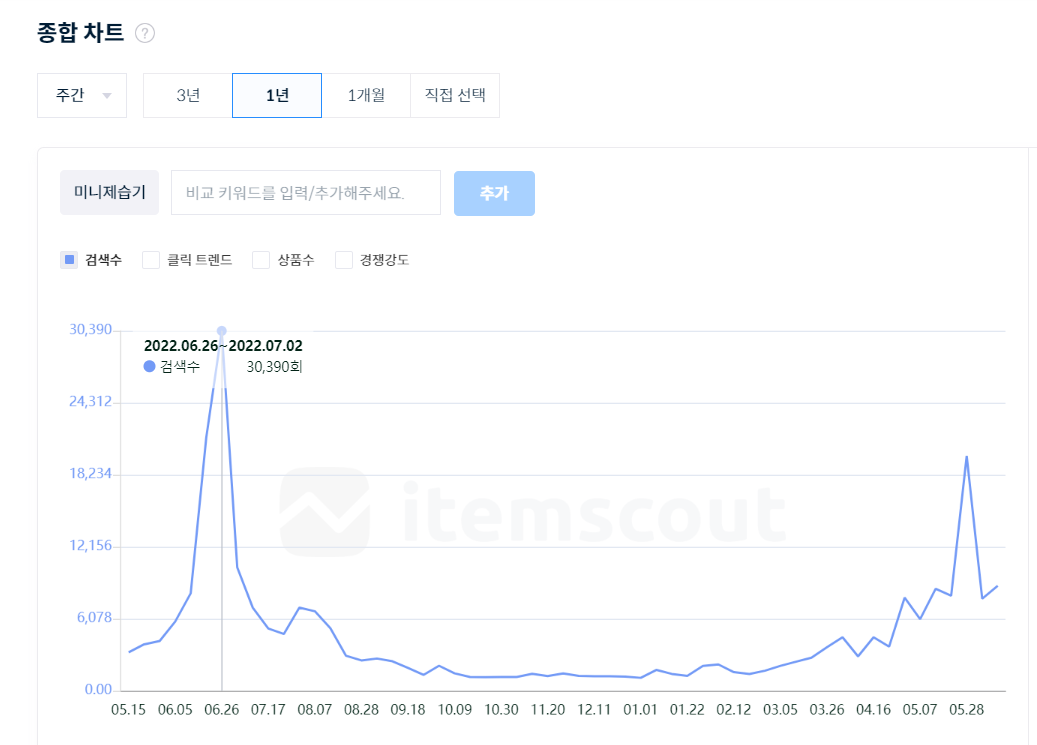Click the 30,390 y-axis value label
Screen dimensions: 1037x745
[90, 330]
